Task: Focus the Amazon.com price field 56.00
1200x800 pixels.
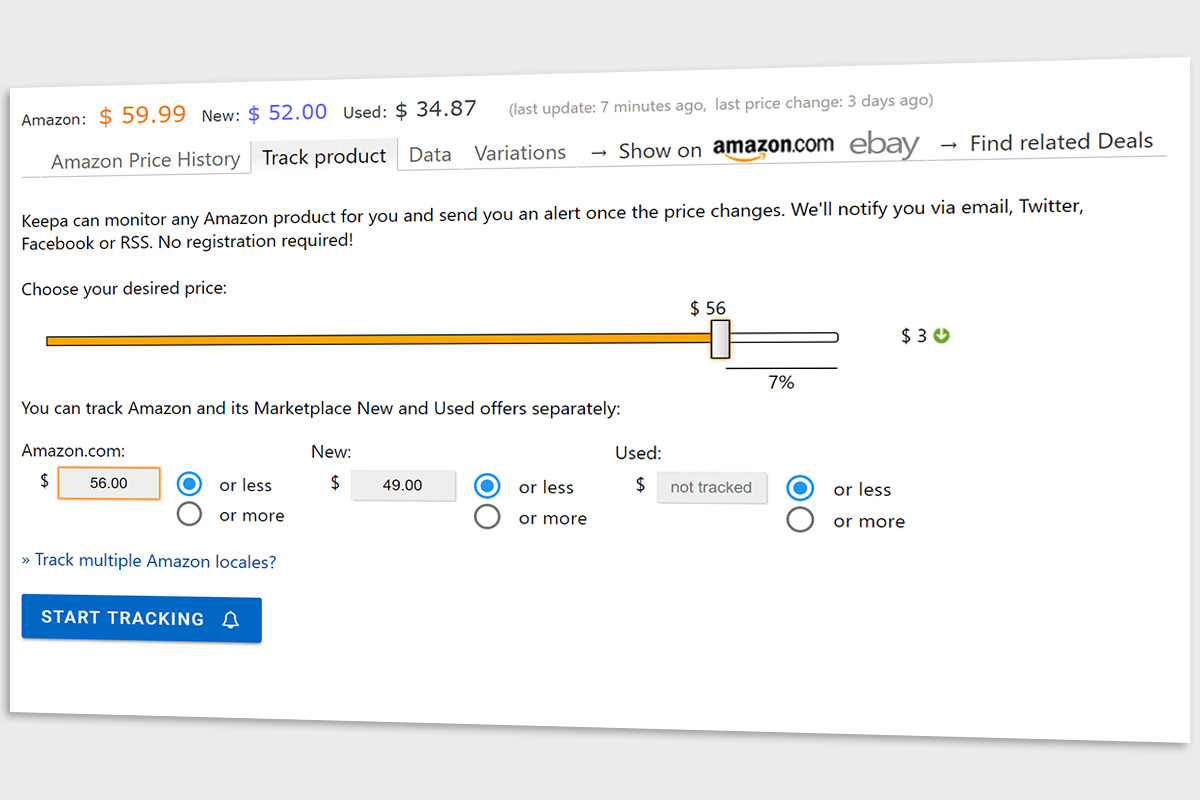Action: click(x=109, y=483)
